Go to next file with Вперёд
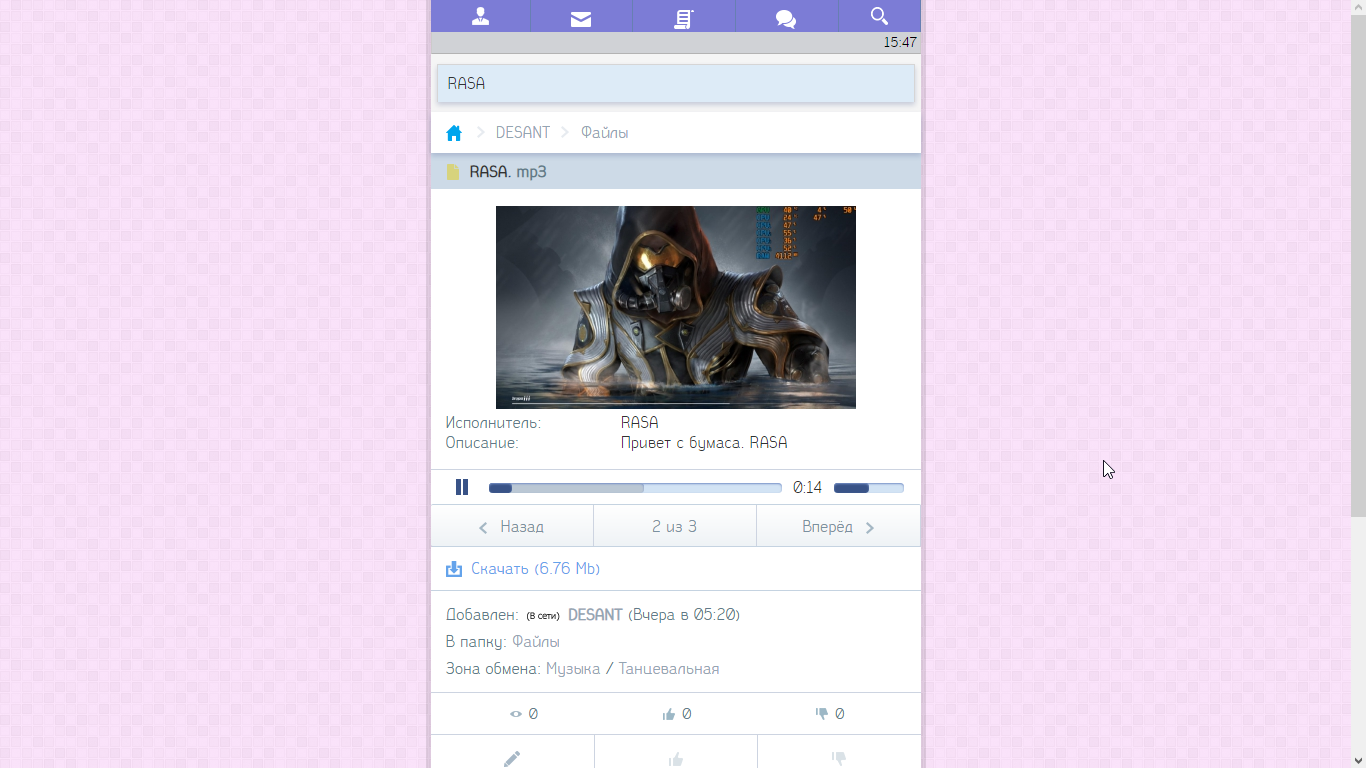Screen dimensions: 1366x768 838,527
